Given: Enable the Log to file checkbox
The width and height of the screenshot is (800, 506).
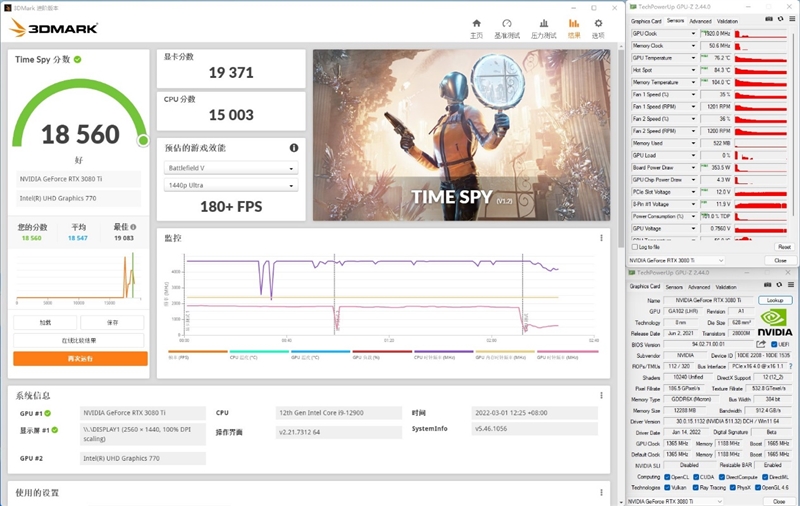Looking at the screenshot, I should (635, 247).
